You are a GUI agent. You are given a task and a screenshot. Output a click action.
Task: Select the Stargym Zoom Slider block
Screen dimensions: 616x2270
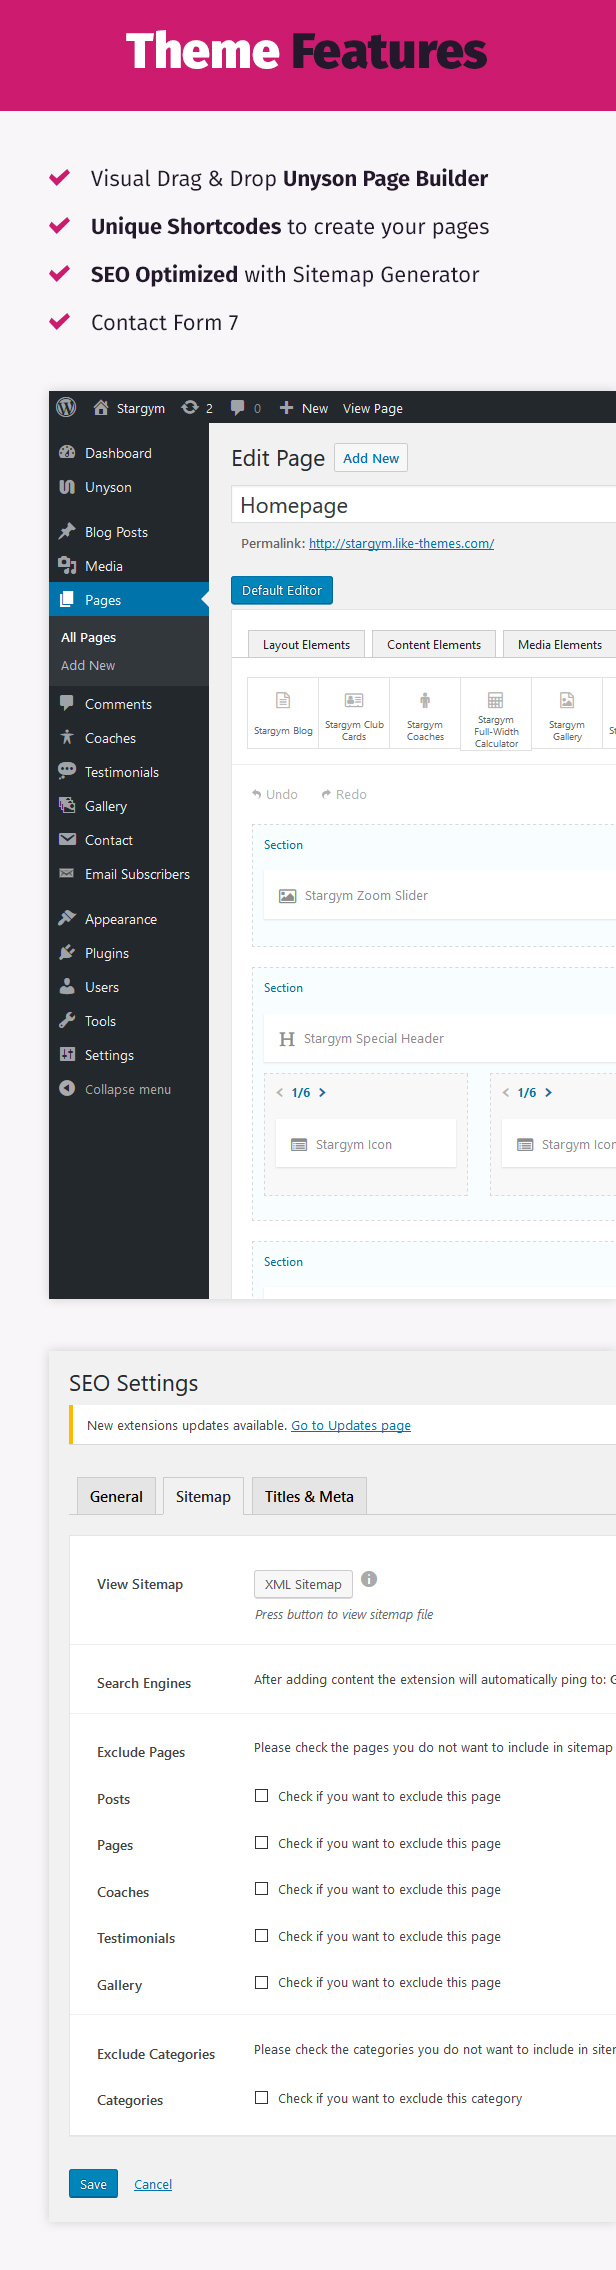[x=440, y=896]
